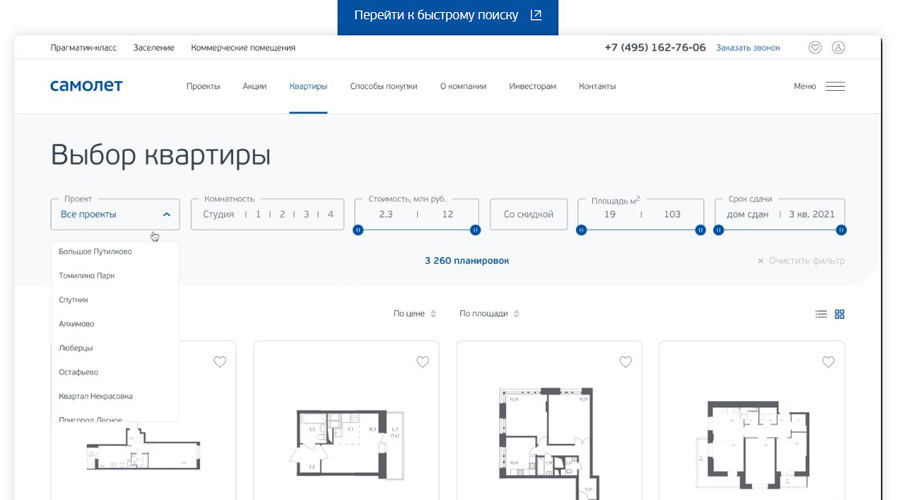Open the Акции nav item
This screenshot has width=900, height=500.
[x=254, y=86]
